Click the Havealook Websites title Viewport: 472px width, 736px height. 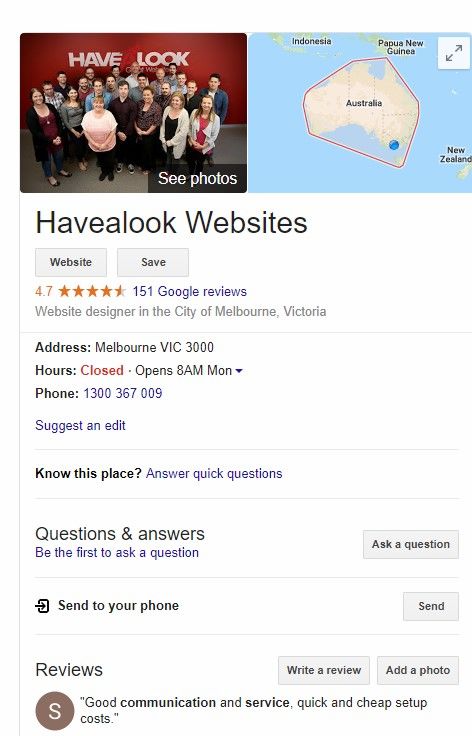pyautogui.click(x=171, y=222)
